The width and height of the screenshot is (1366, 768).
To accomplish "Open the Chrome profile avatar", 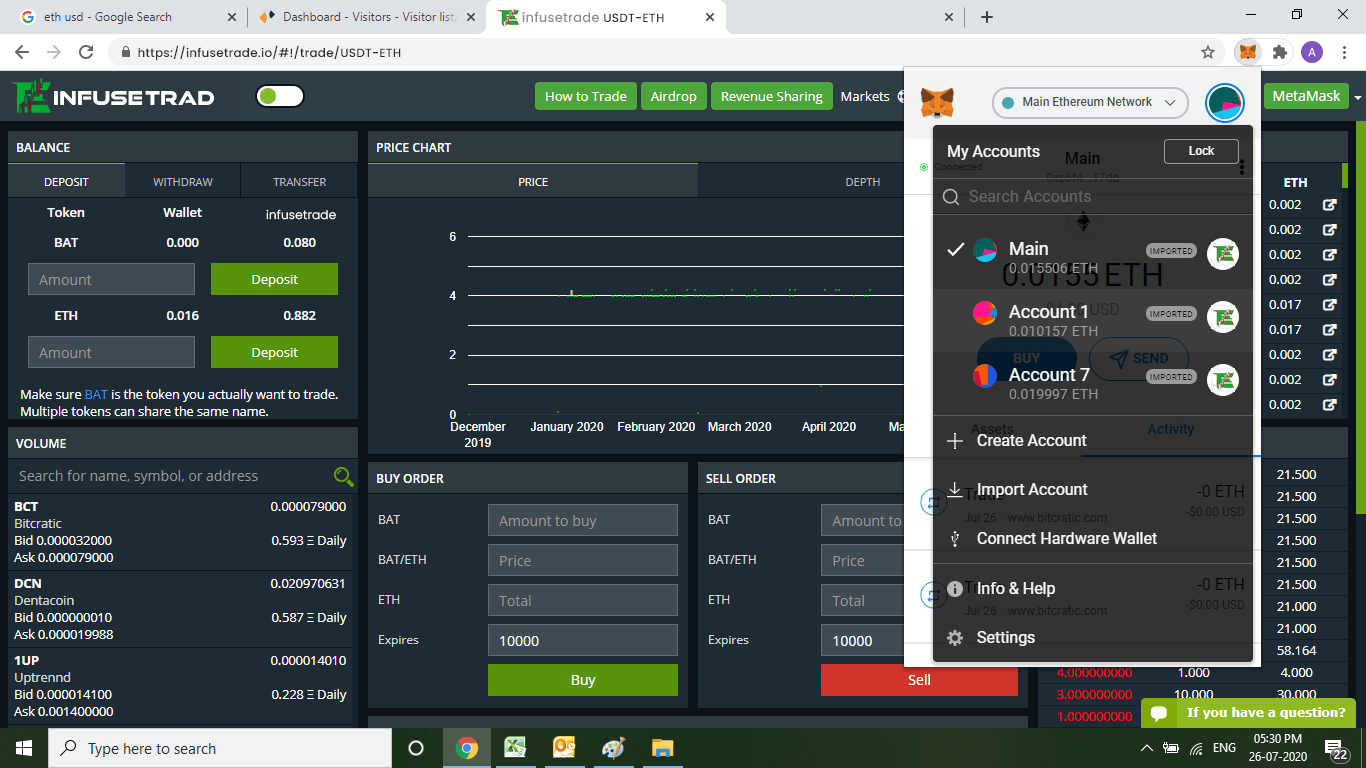I will point(1312,52).
